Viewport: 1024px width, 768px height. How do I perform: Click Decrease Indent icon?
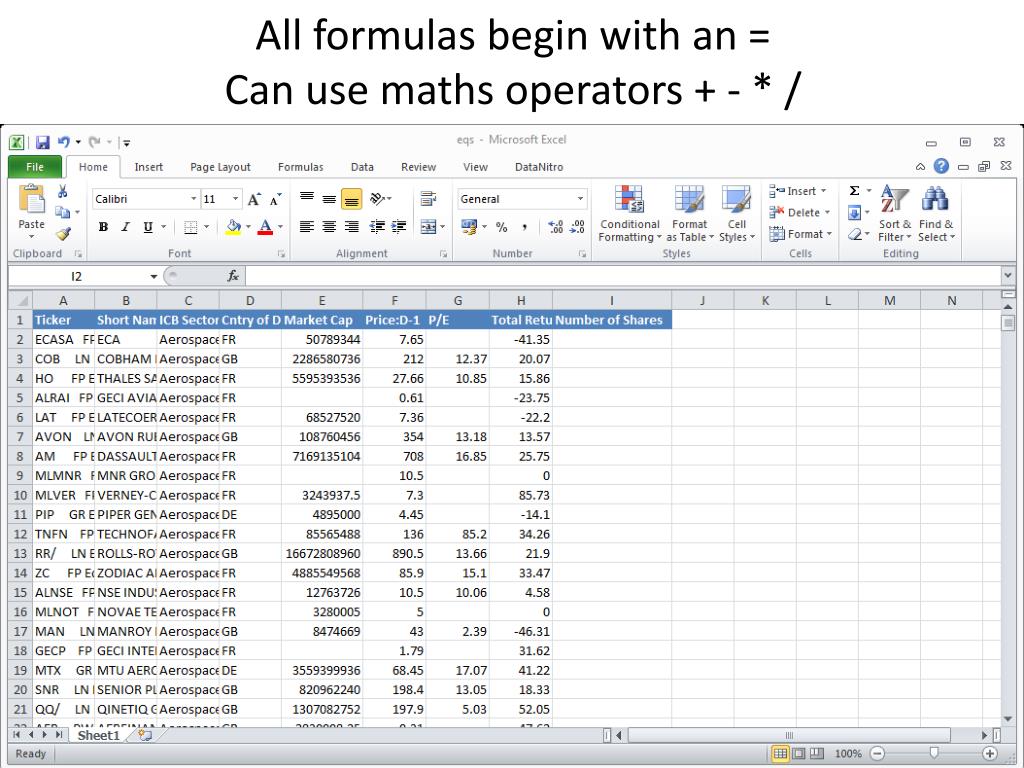(x=377, y=227)
